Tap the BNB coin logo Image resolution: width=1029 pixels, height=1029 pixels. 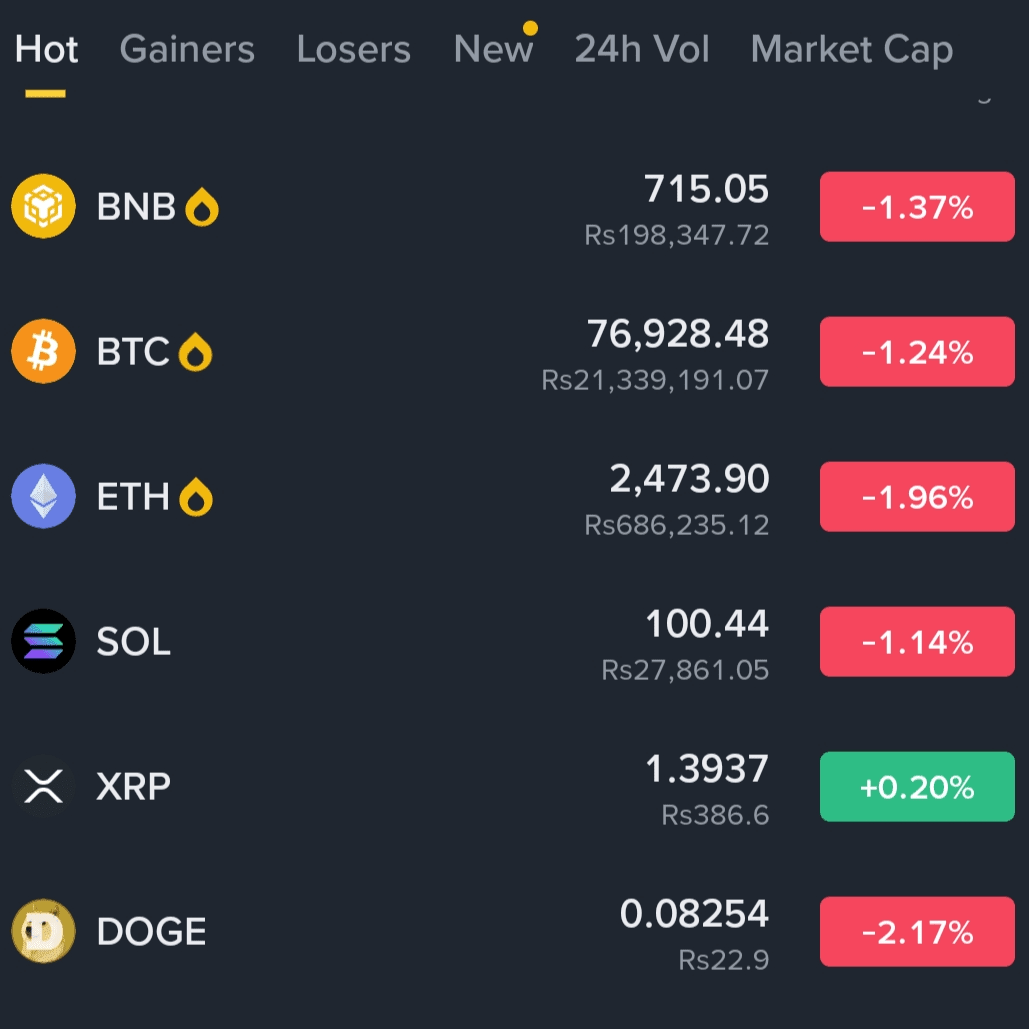click(43, 206)
